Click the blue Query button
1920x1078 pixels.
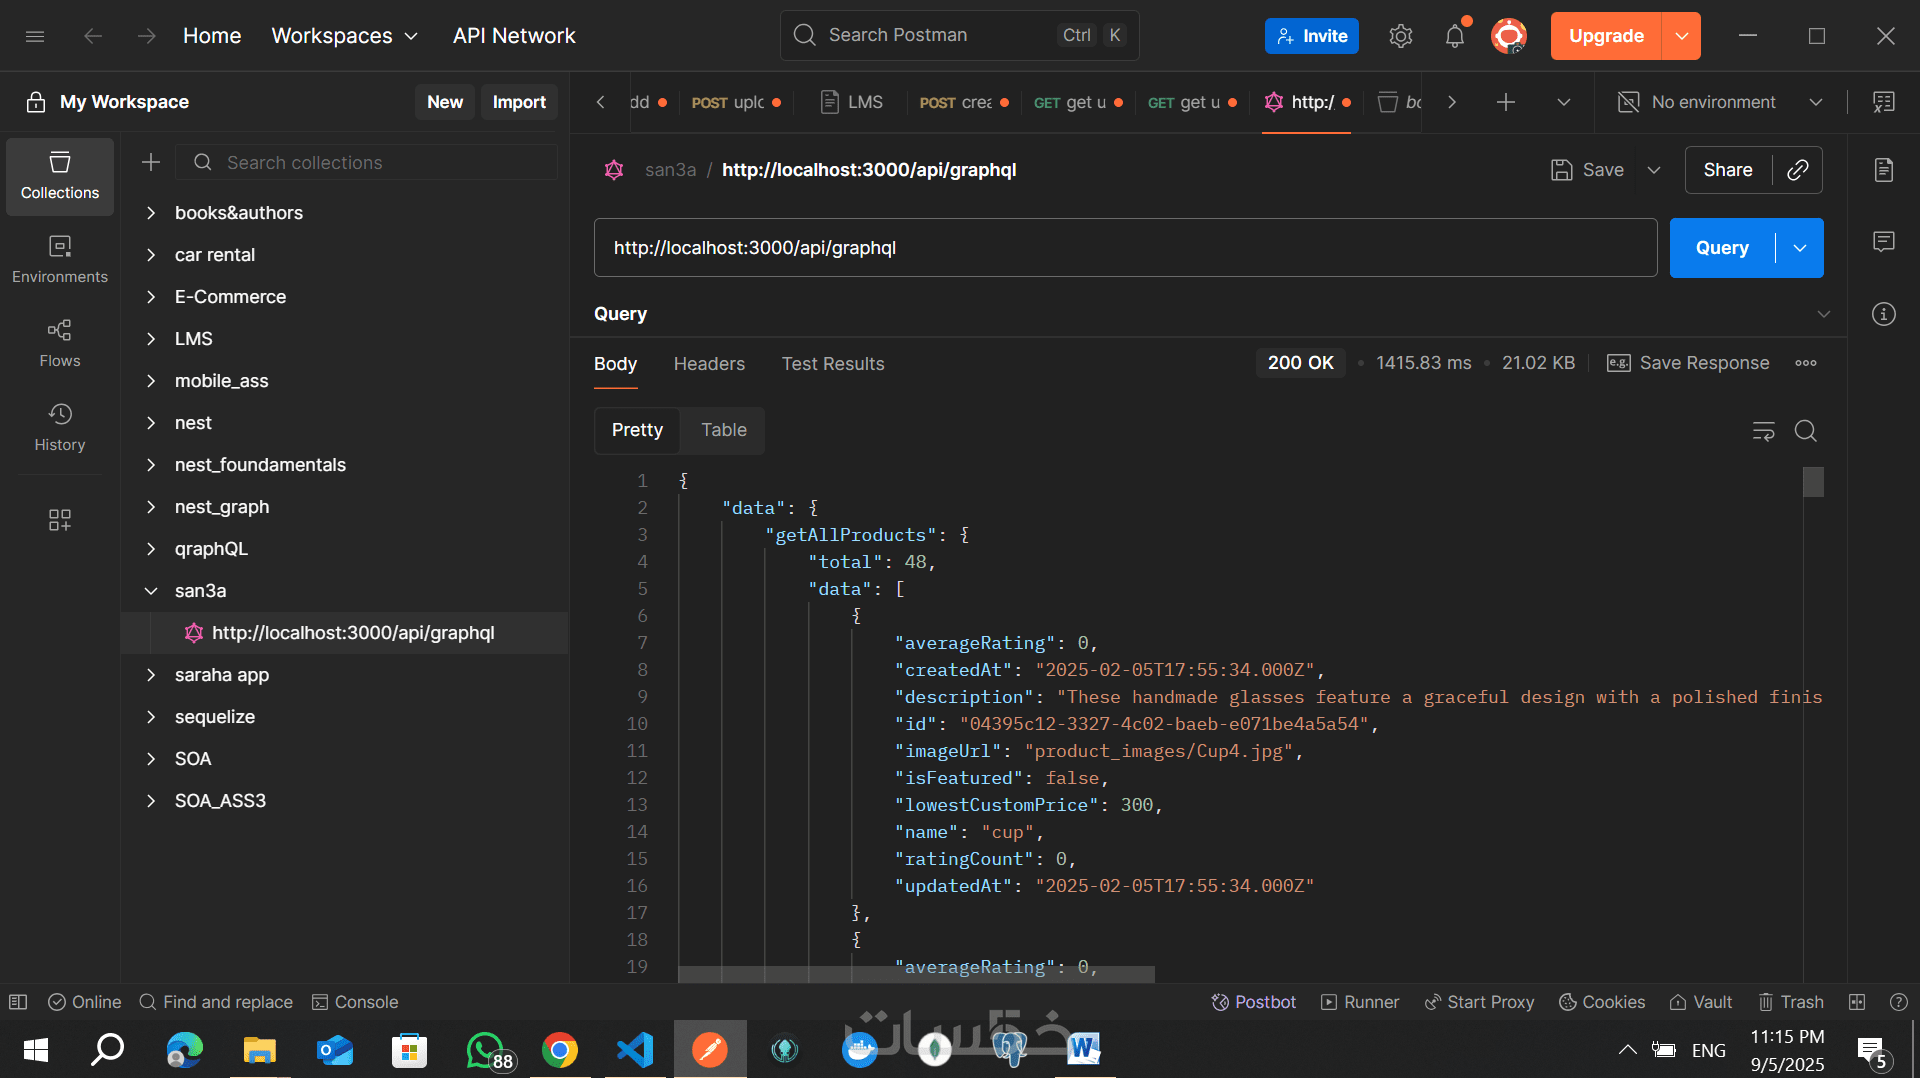[1722, 248]
